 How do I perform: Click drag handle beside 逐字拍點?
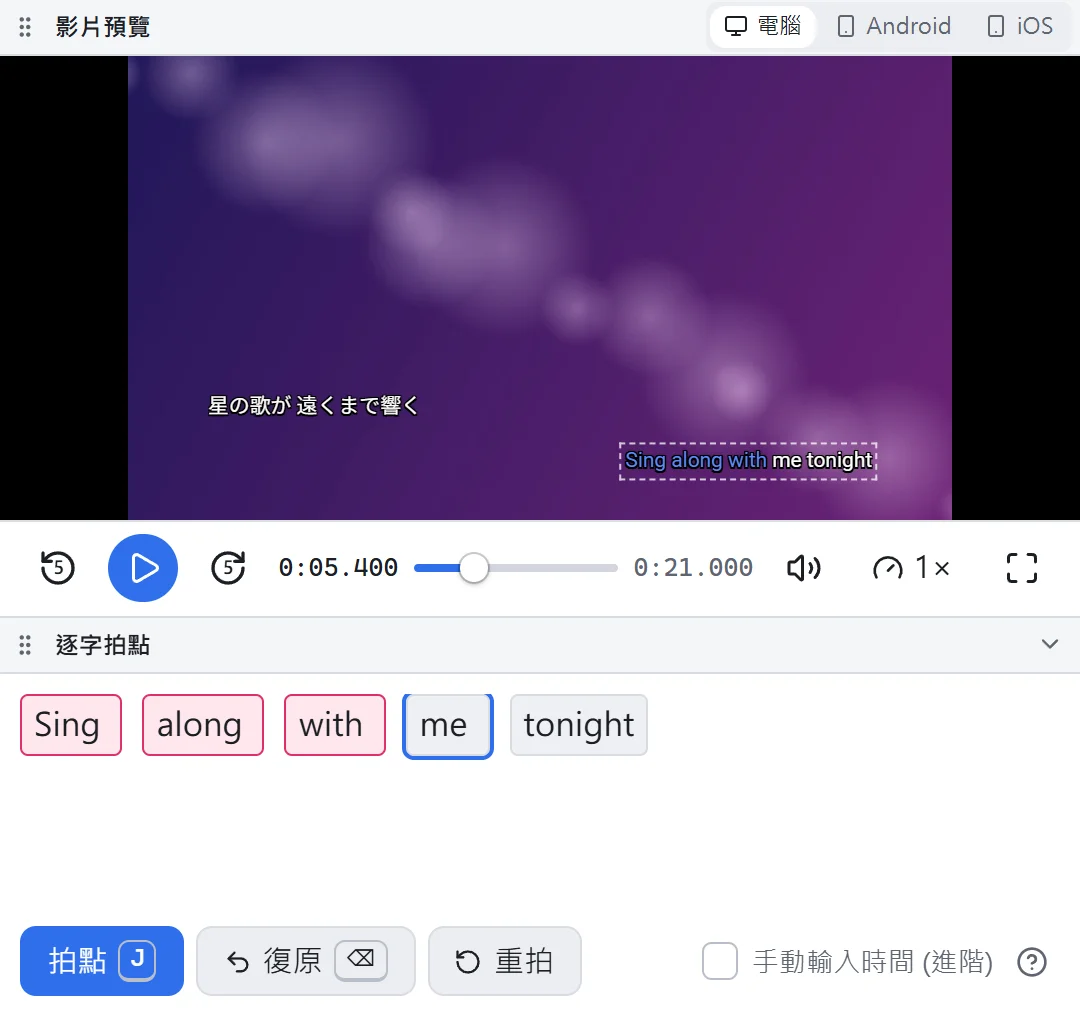point(25,645)
